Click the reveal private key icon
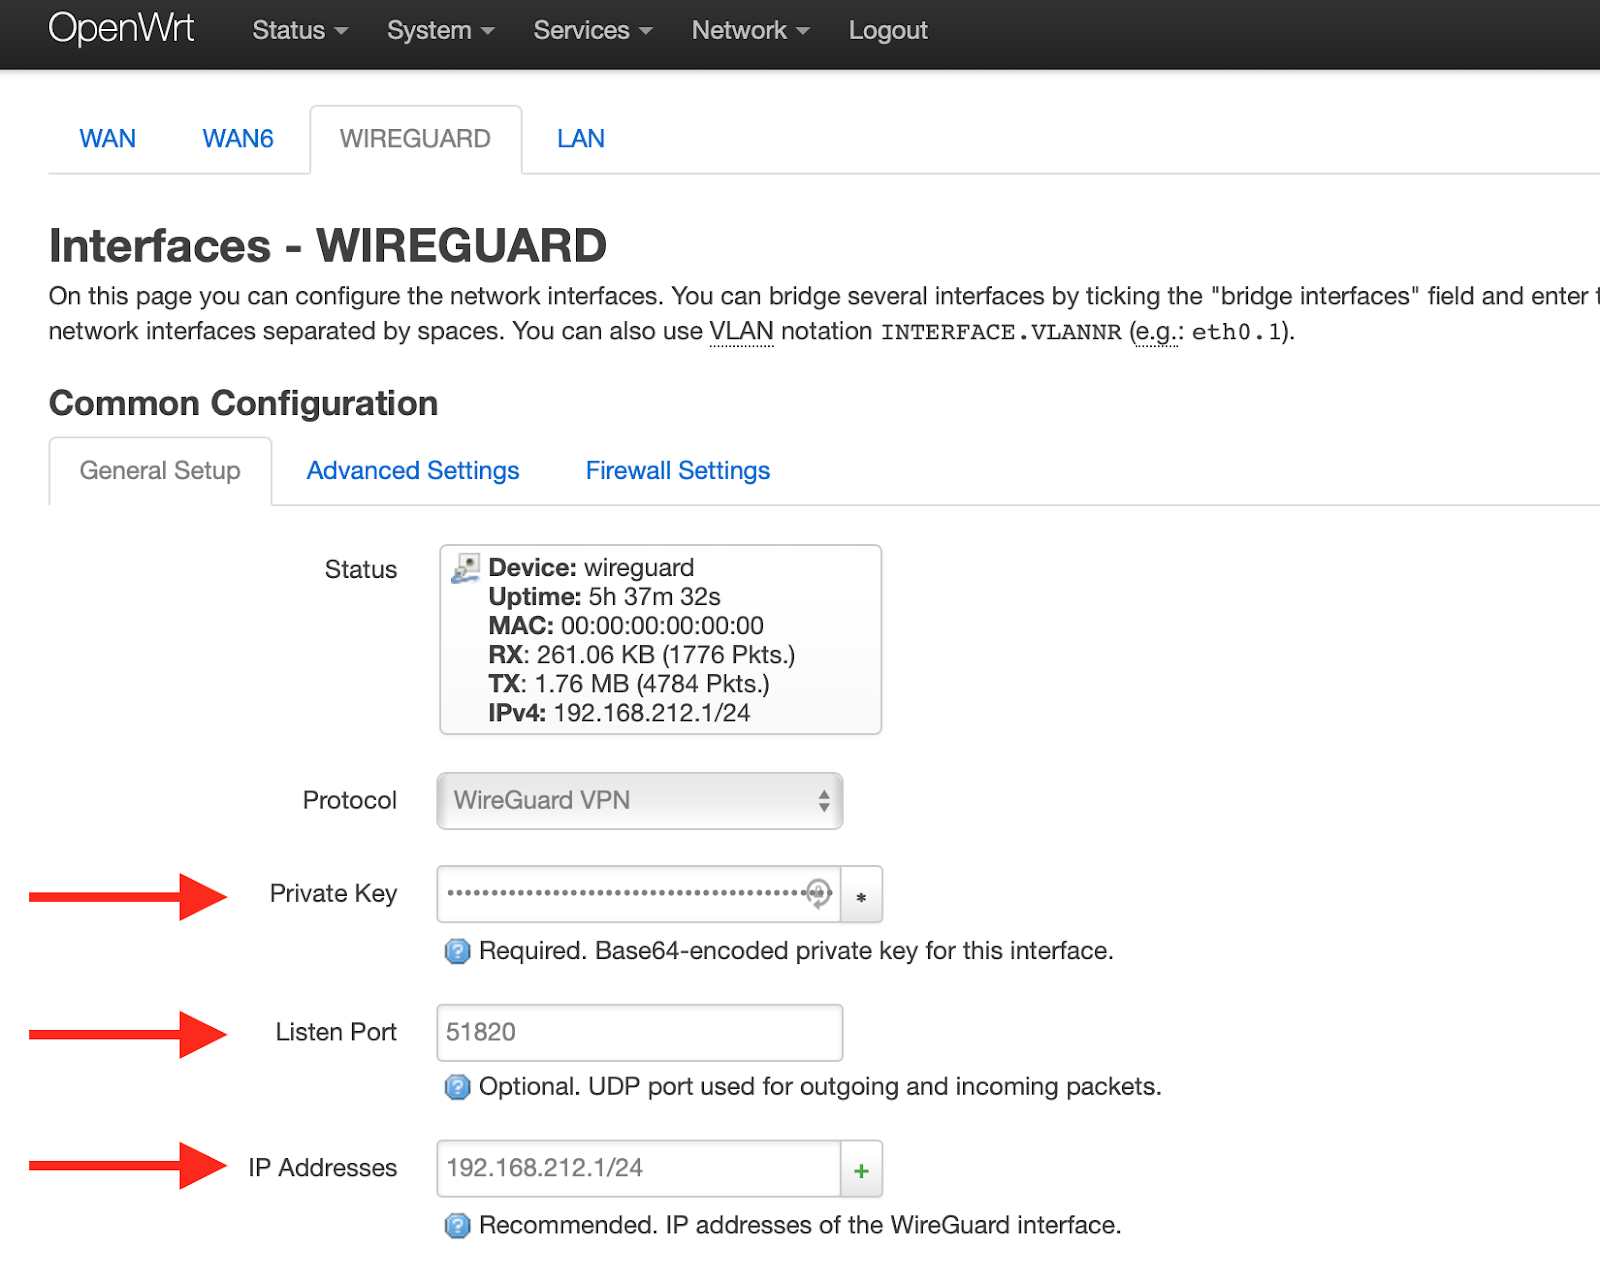This screenshot has width=1600, height=1284. [819, 894]
